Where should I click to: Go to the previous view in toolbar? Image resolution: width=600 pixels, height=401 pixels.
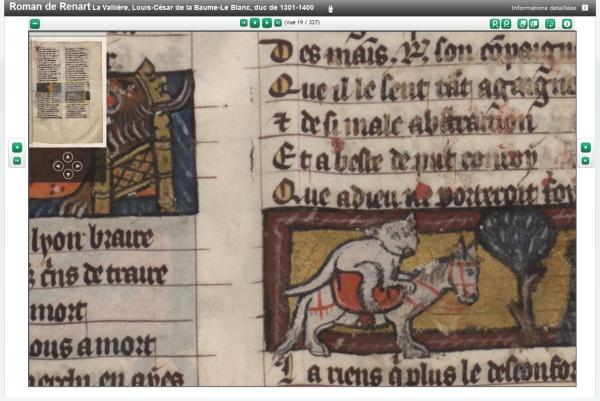255,23
